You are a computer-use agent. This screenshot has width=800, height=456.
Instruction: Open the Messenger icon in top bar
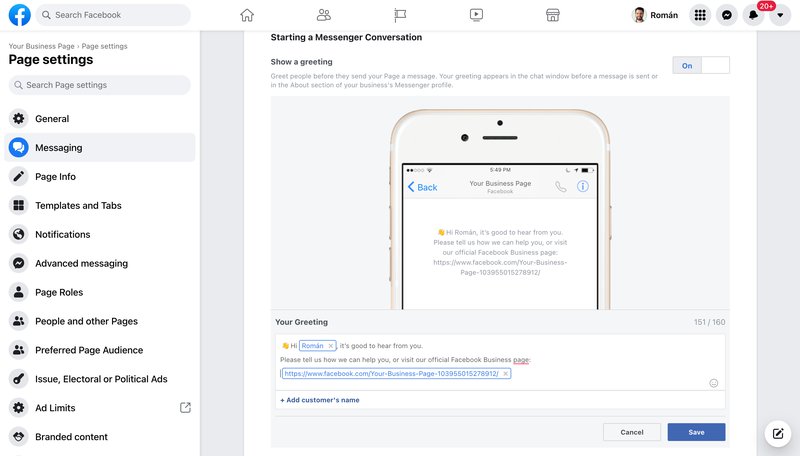click(x=727, y=15)
